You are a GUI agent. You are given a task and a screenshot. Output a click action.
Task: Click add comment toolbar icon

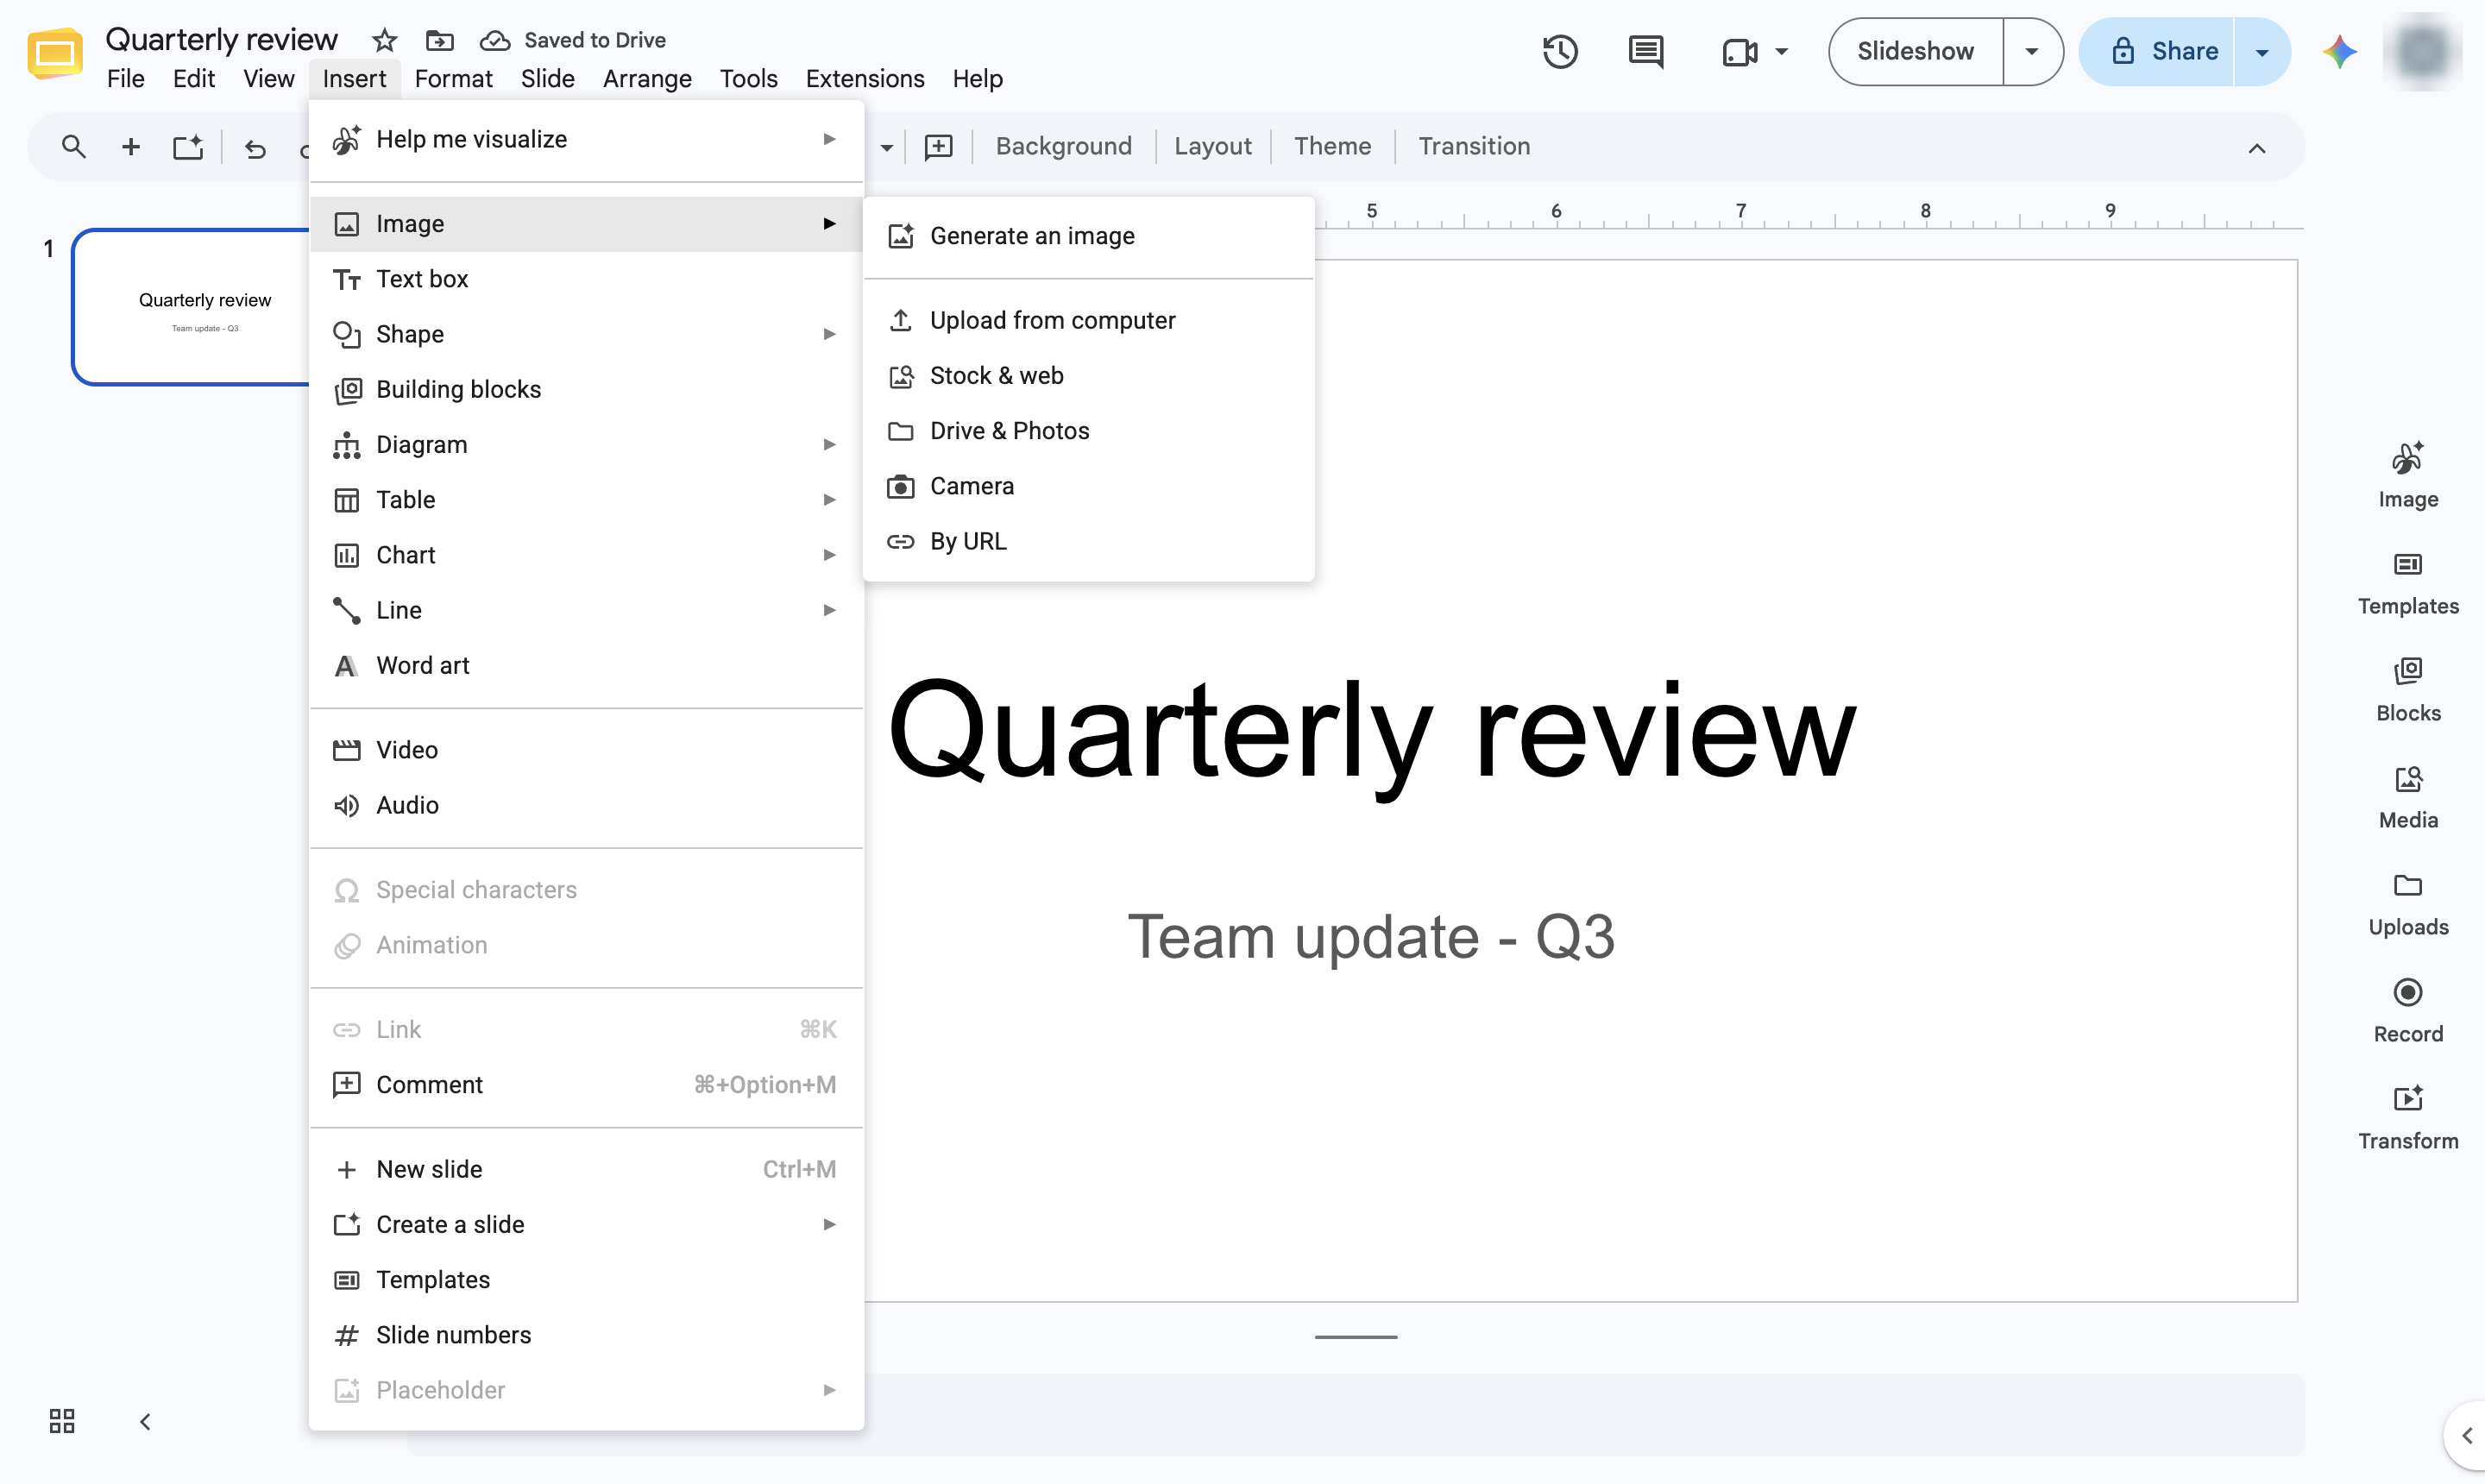click(938, 147)
